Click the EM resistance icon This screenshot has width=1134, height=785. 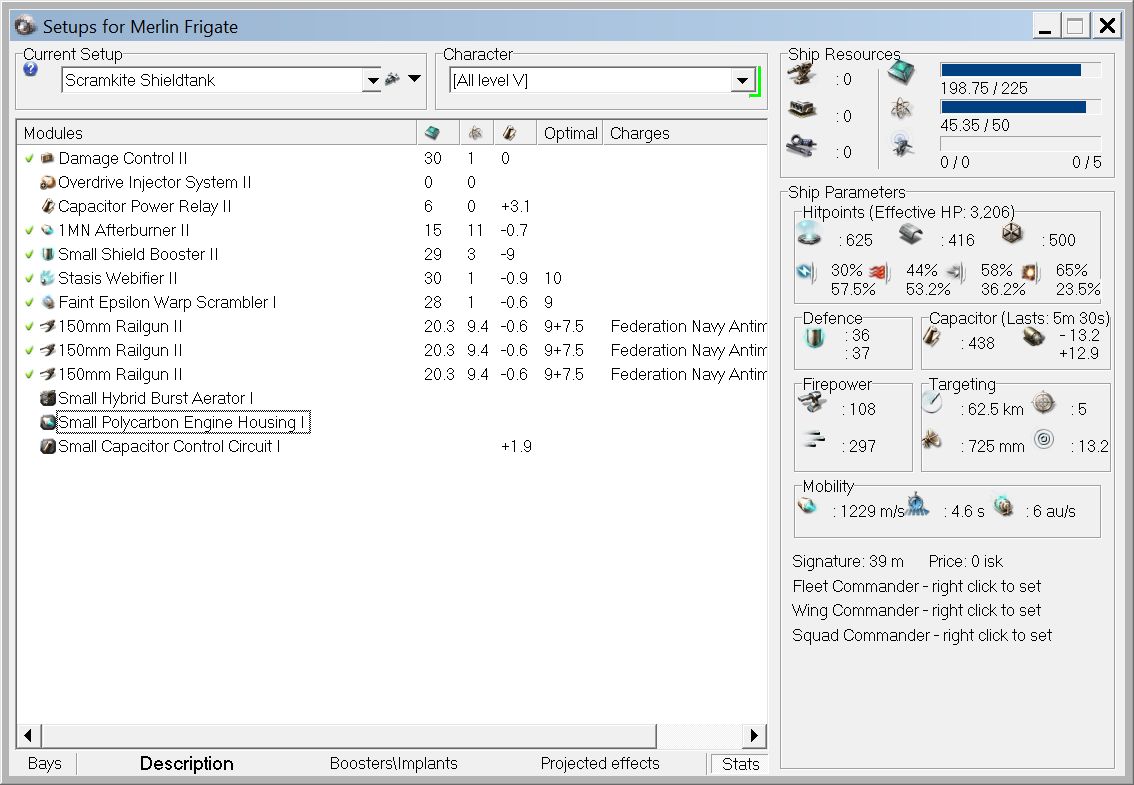(x=806, y=272)
